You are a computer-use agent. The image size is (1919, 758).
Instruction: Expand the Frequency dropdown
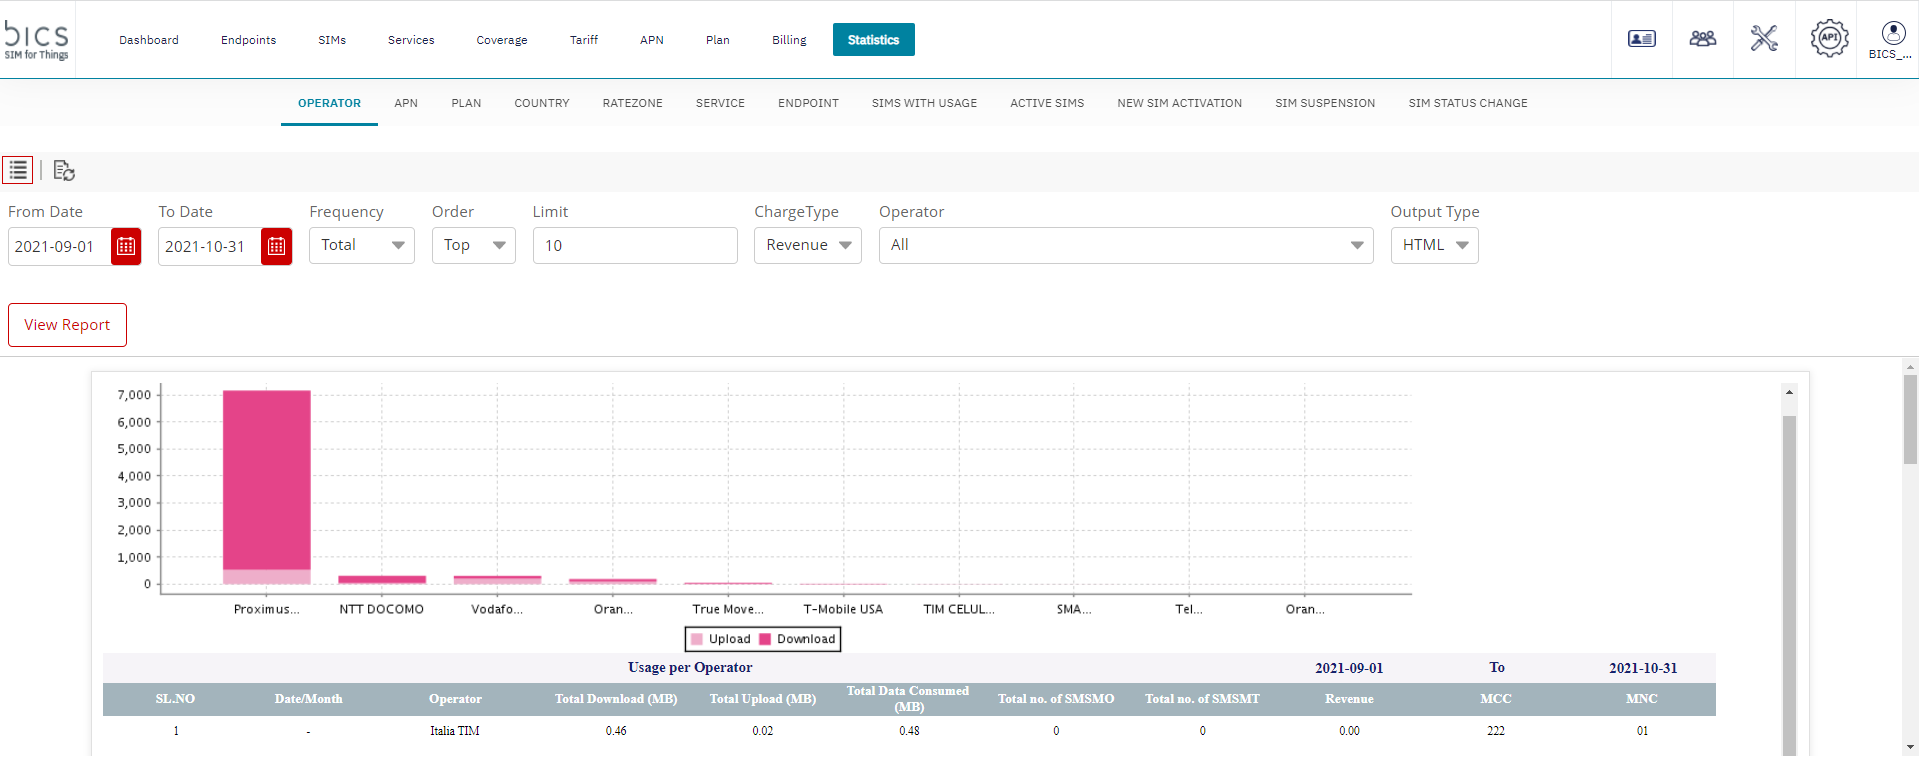coord(362,245)
